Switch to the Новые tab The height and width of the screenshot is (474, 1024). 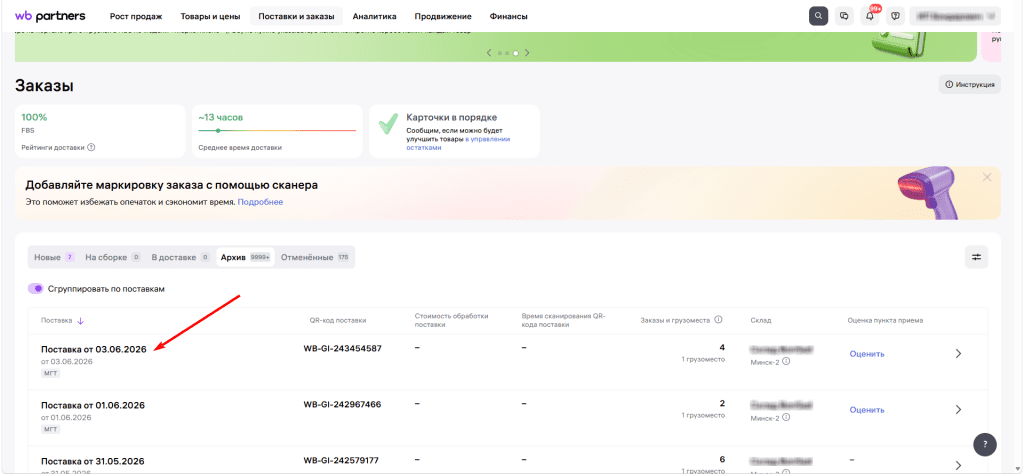[54, 257]
